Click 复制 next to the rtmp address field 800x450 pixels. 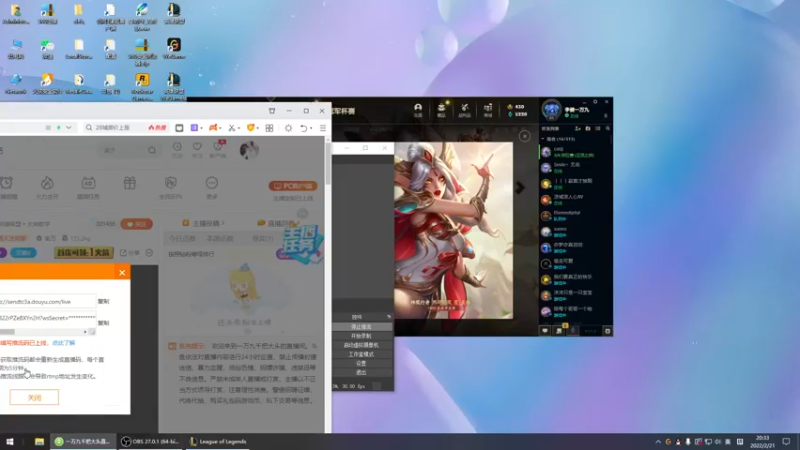[104, 302]
